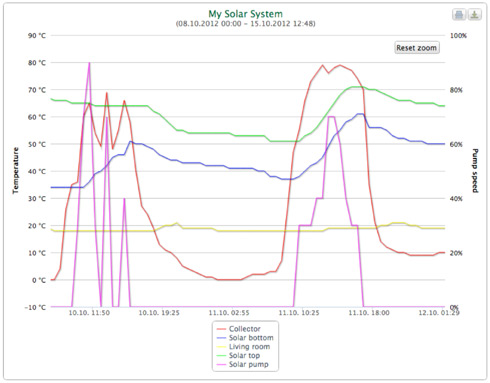Click the 0% pump speed axis label

point(454,307)
